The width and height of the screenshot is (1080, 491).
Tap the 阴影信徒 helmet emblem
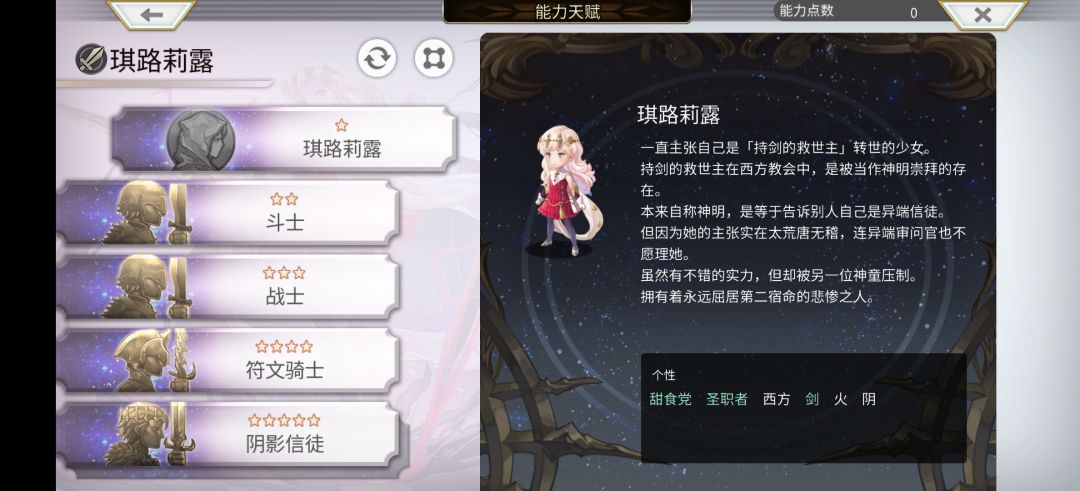coord(149,434)
